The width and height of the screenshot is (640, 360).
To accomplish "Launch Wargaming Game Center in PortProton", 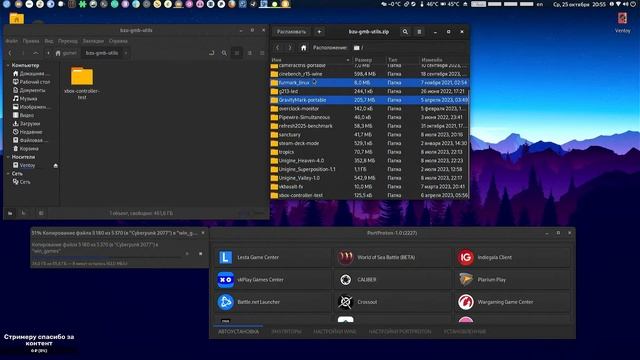I will click(513, 302).
